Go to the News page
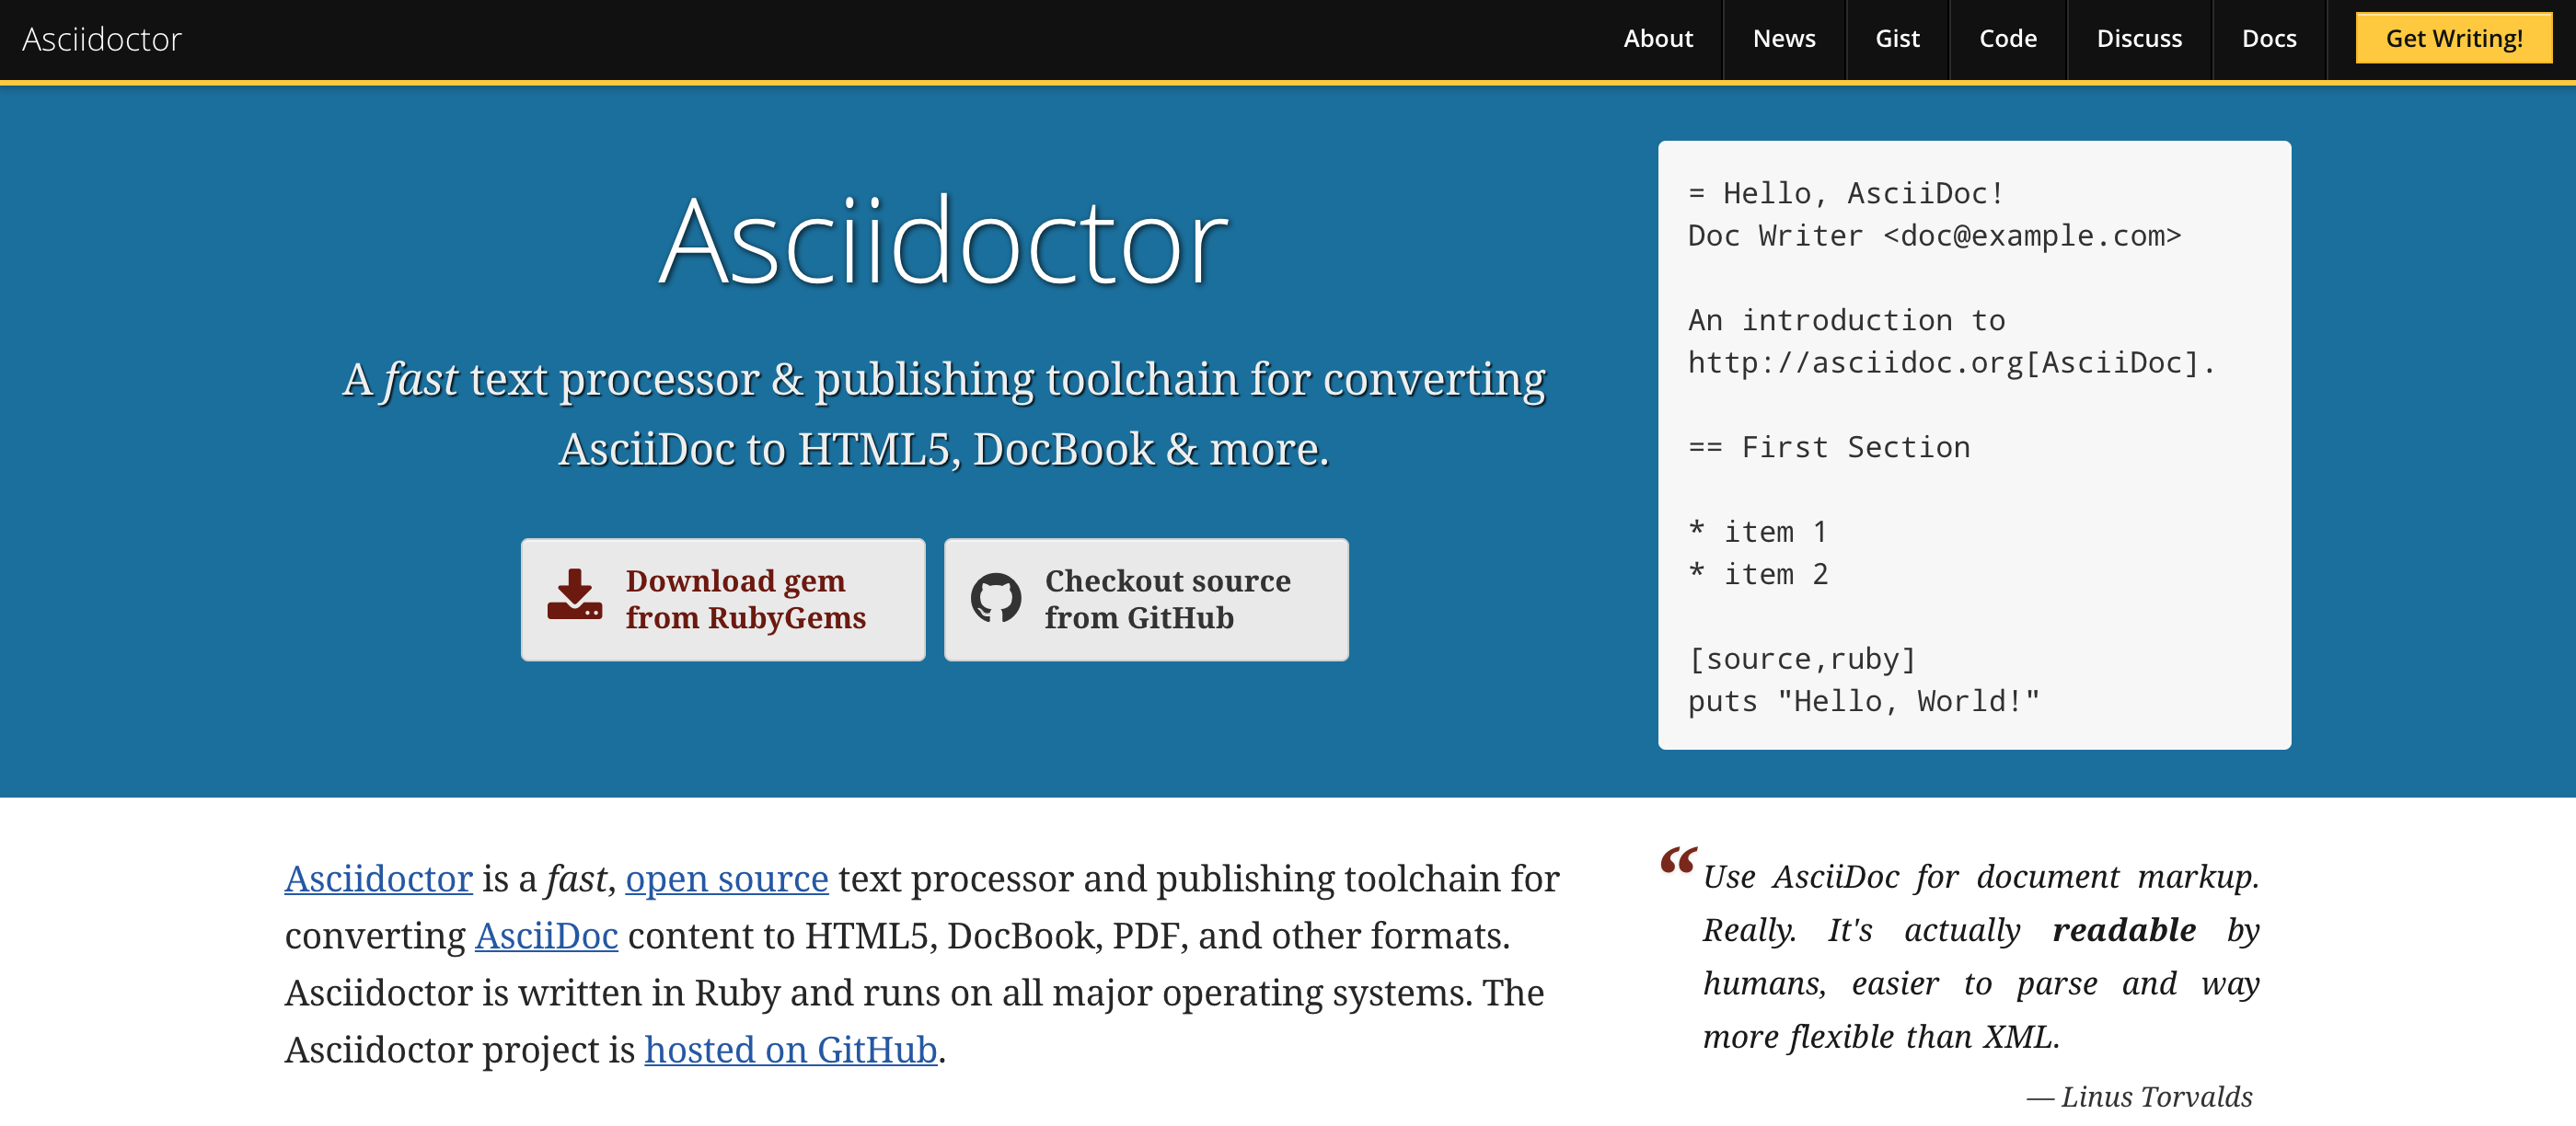 [1784, 39]
